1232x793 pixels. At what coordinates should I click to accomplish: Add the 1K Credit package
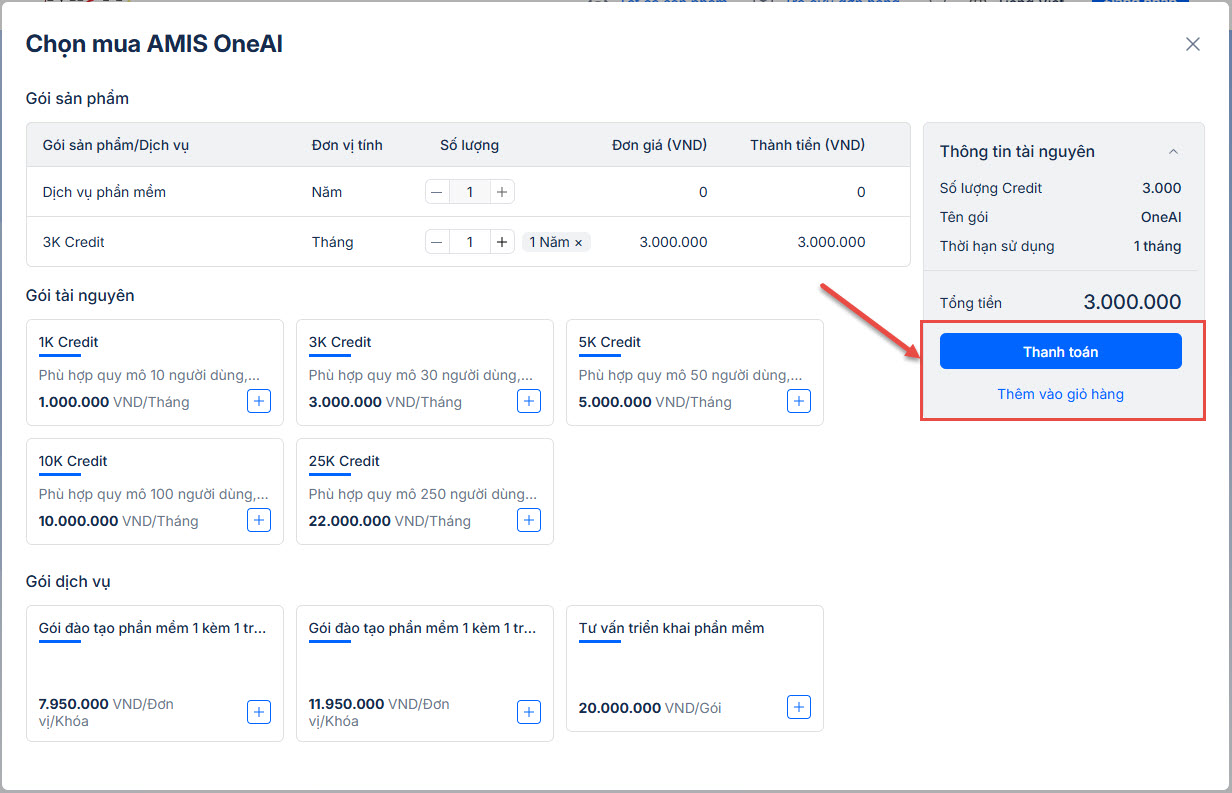point(259,401)
